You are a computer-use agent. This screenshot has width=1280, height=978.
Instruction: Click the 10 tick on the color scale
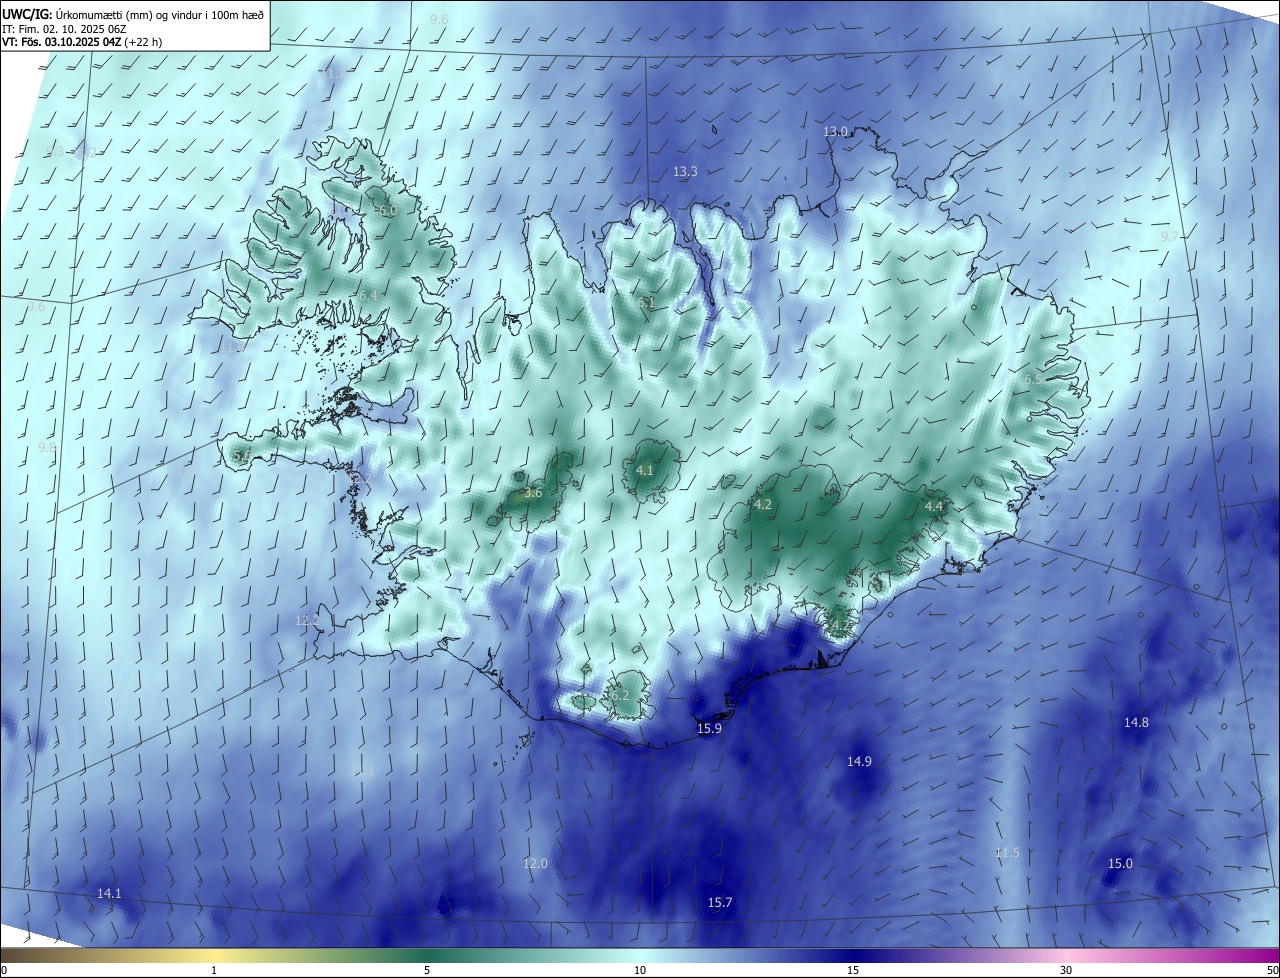point(640,970)
